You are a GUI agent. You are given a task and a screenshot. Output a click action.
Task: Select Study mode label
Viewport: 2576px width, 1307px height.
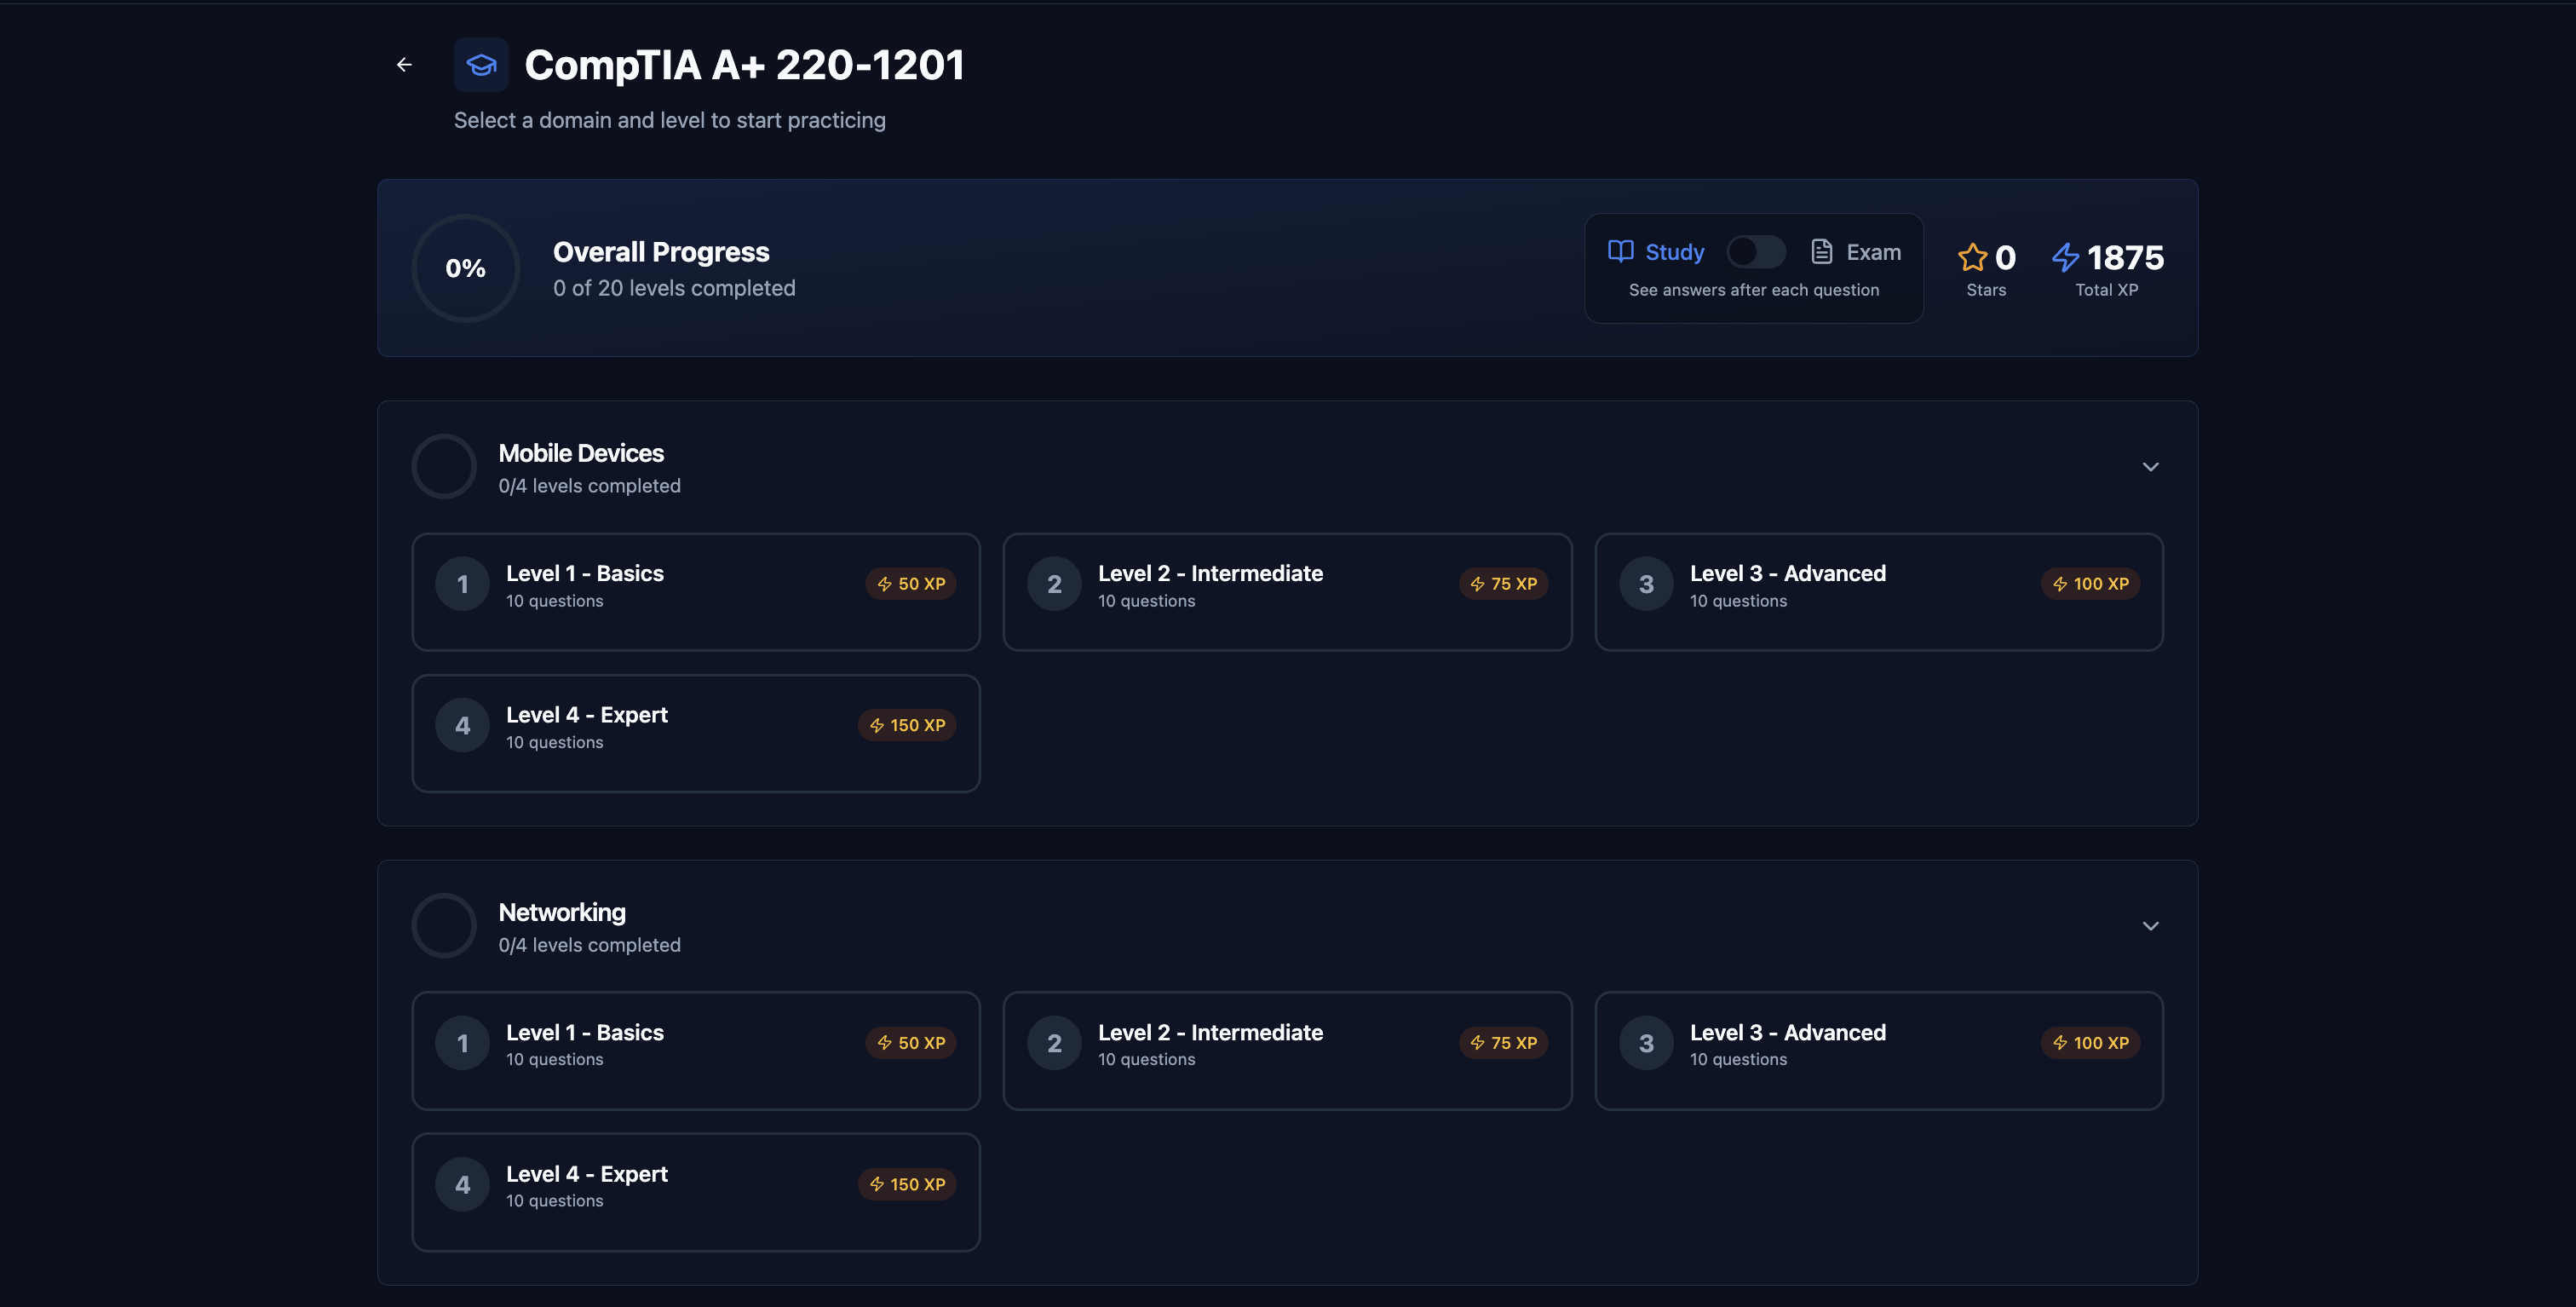tap(1675, 251)
